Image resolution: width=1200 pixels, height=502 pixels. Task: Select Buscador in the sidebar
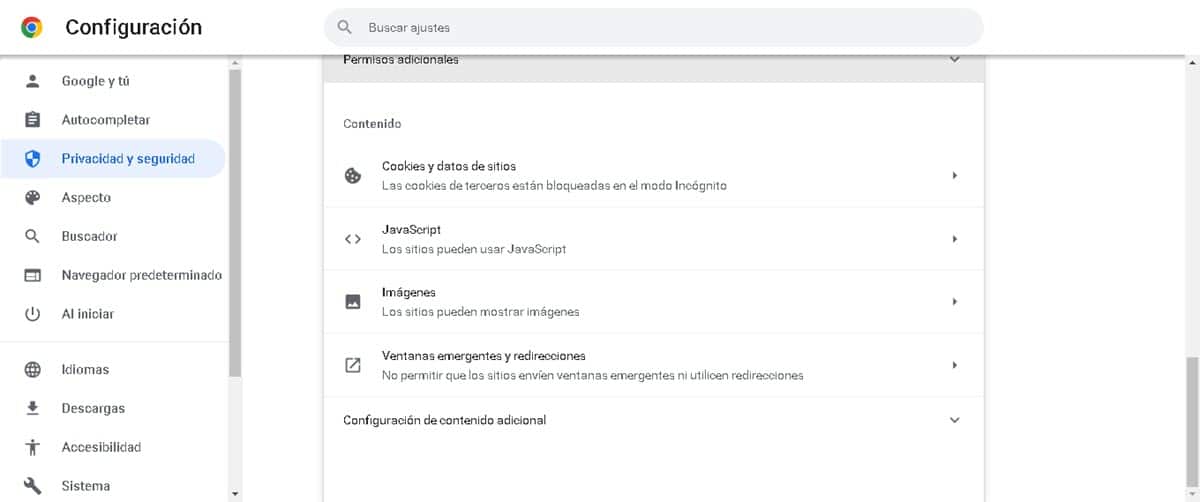tap(89, 237)
